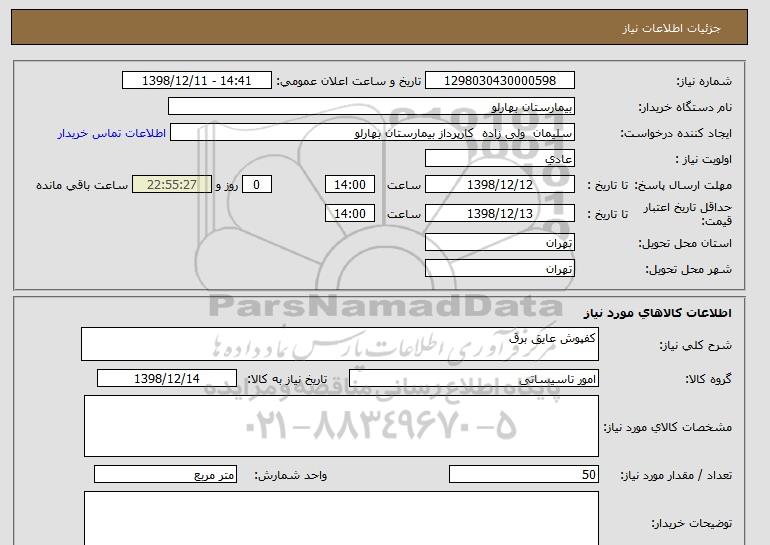
Task: Select the label مشخصات کالای مورد نیاز
Action: 667,427
